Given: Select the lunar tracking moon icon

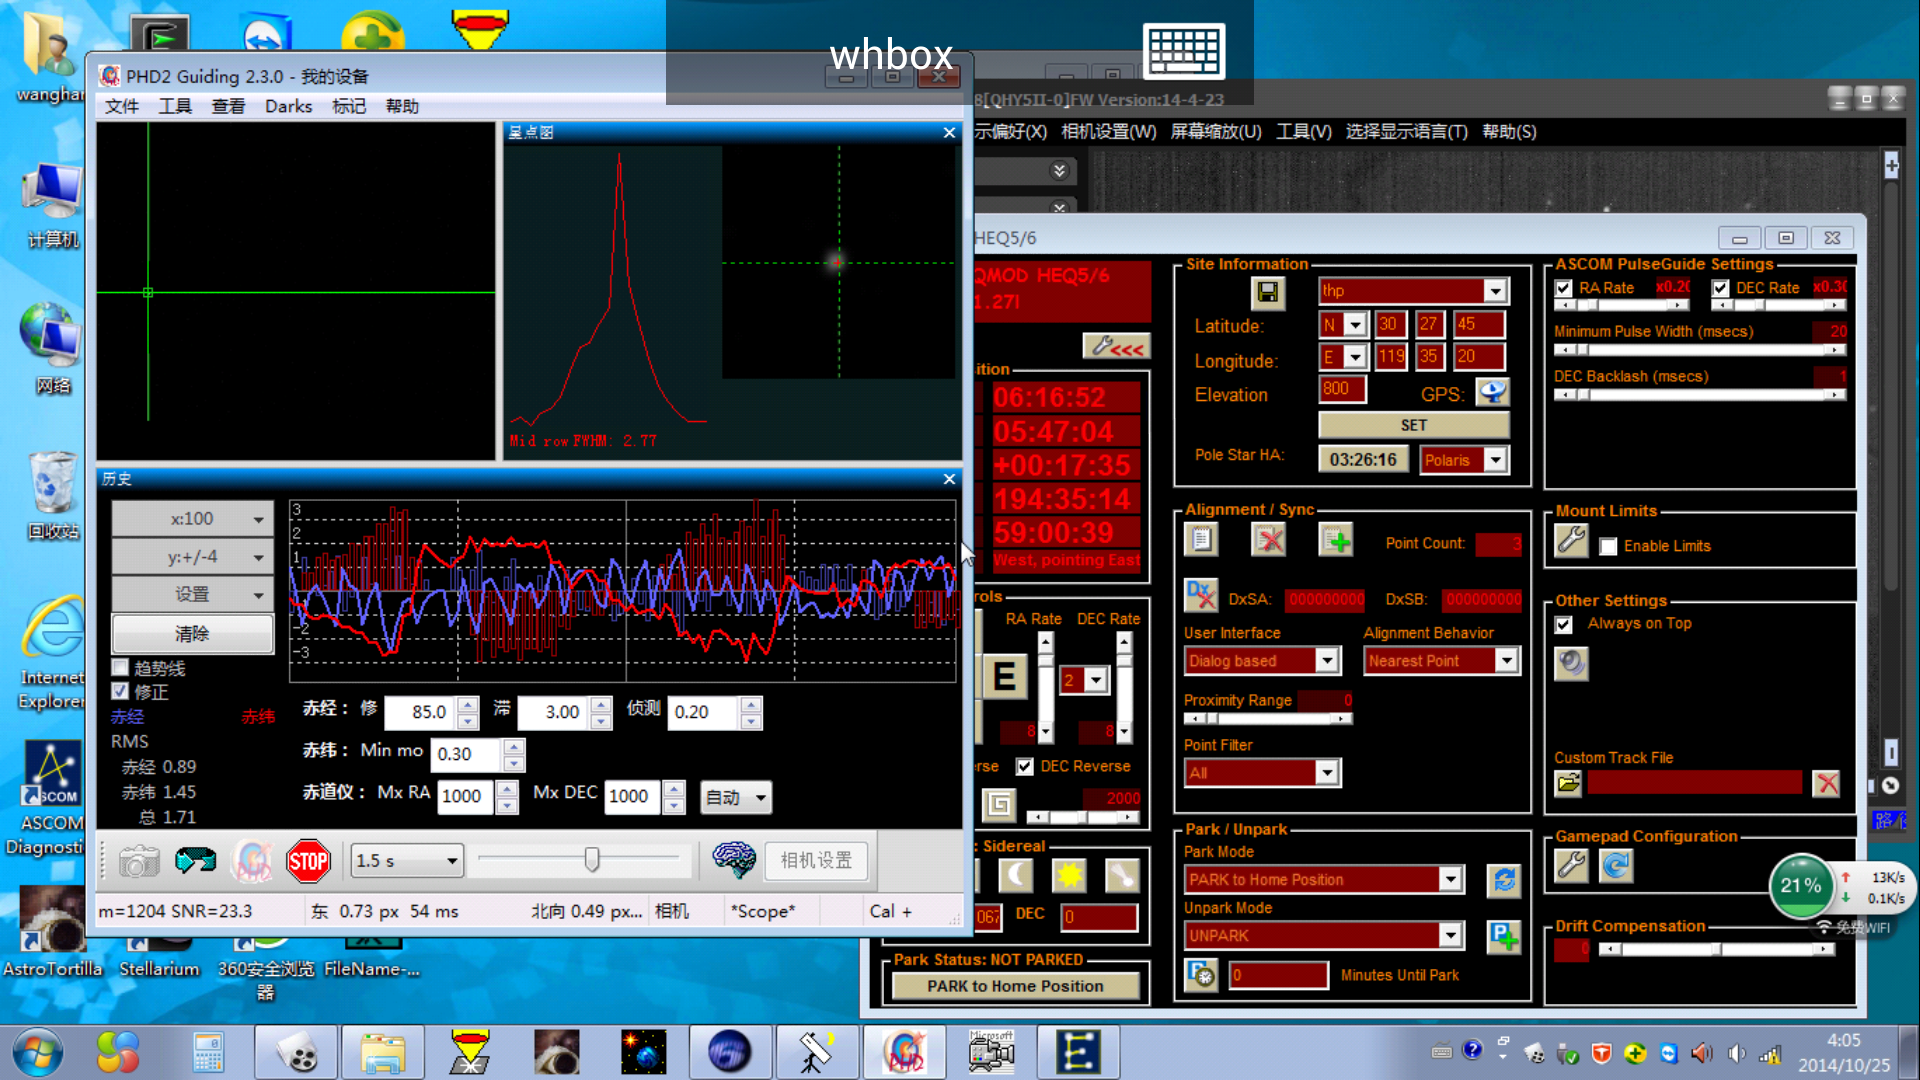Looking at the screenshot, I should tap(1016, 876).
